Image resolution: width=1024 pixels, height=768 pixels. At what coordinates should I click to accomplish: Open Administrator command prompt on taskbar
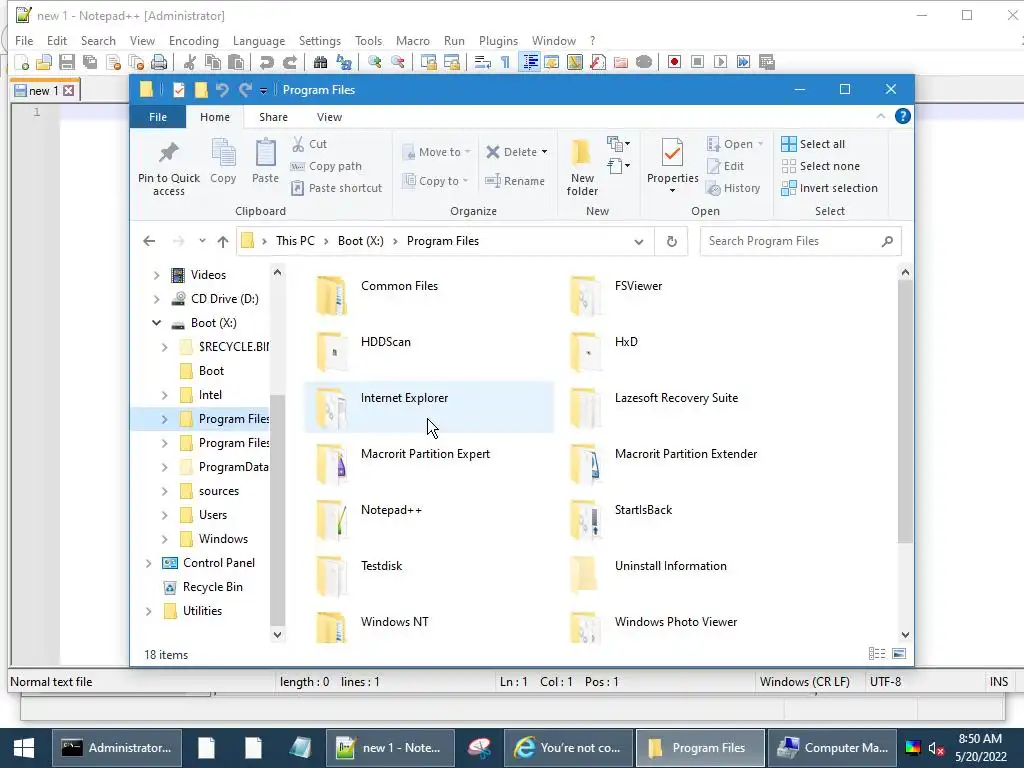[x=116, y=748]
